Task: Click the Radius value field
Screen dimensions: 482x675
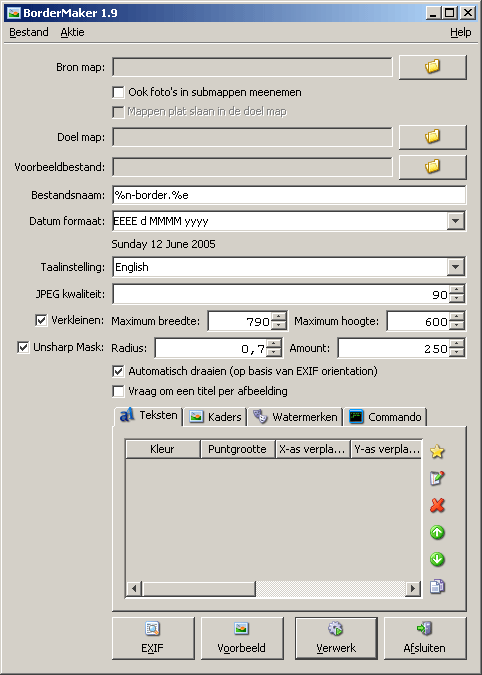Action: (x=210, y=348)
